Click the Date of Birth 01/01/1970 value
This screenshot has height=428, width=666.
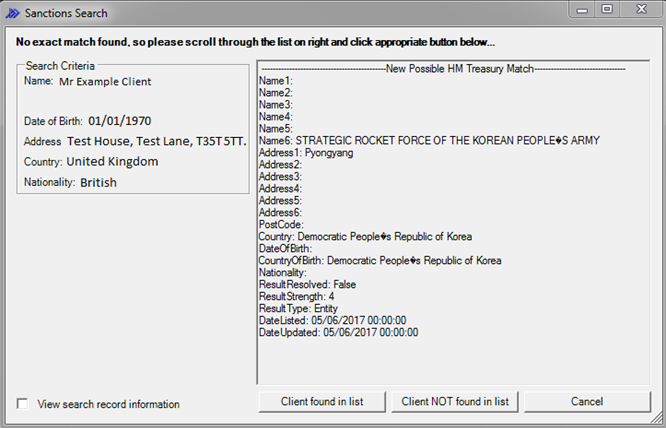coord(120,121)
